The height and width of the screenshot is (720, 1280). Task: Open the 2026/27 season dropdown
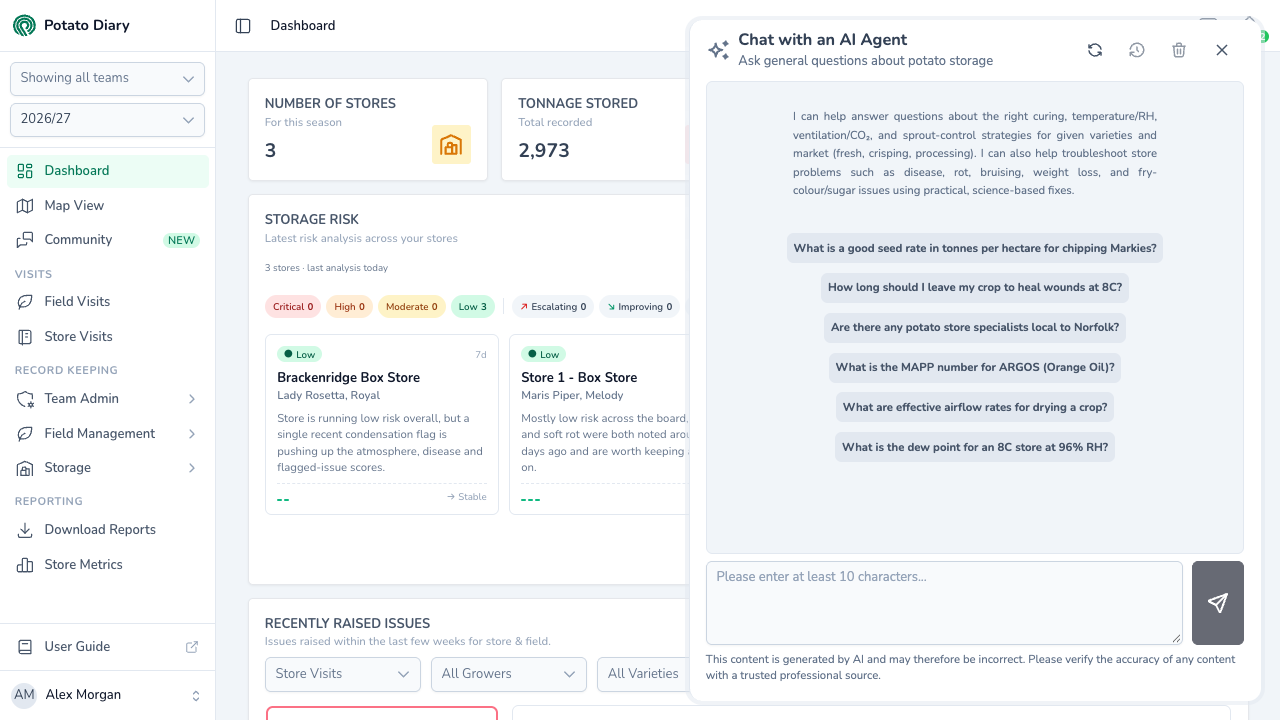107,120
